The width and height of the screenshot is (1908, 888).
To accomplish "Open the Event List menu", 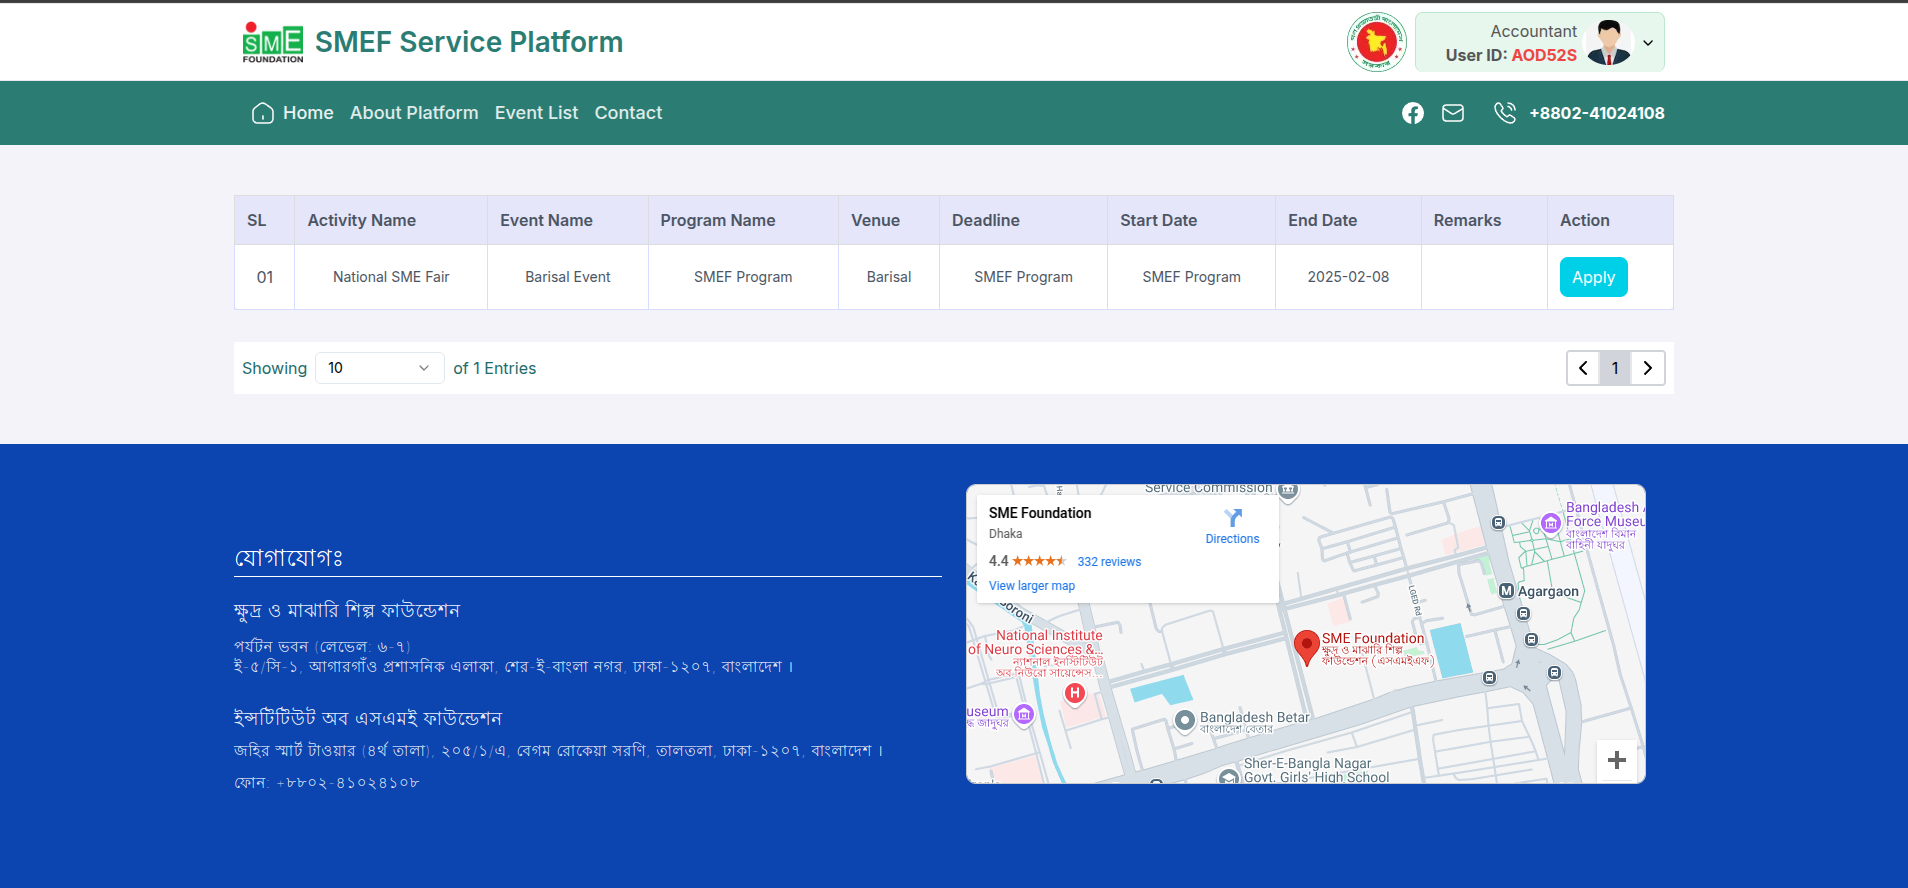I will [x=536, y=113].
